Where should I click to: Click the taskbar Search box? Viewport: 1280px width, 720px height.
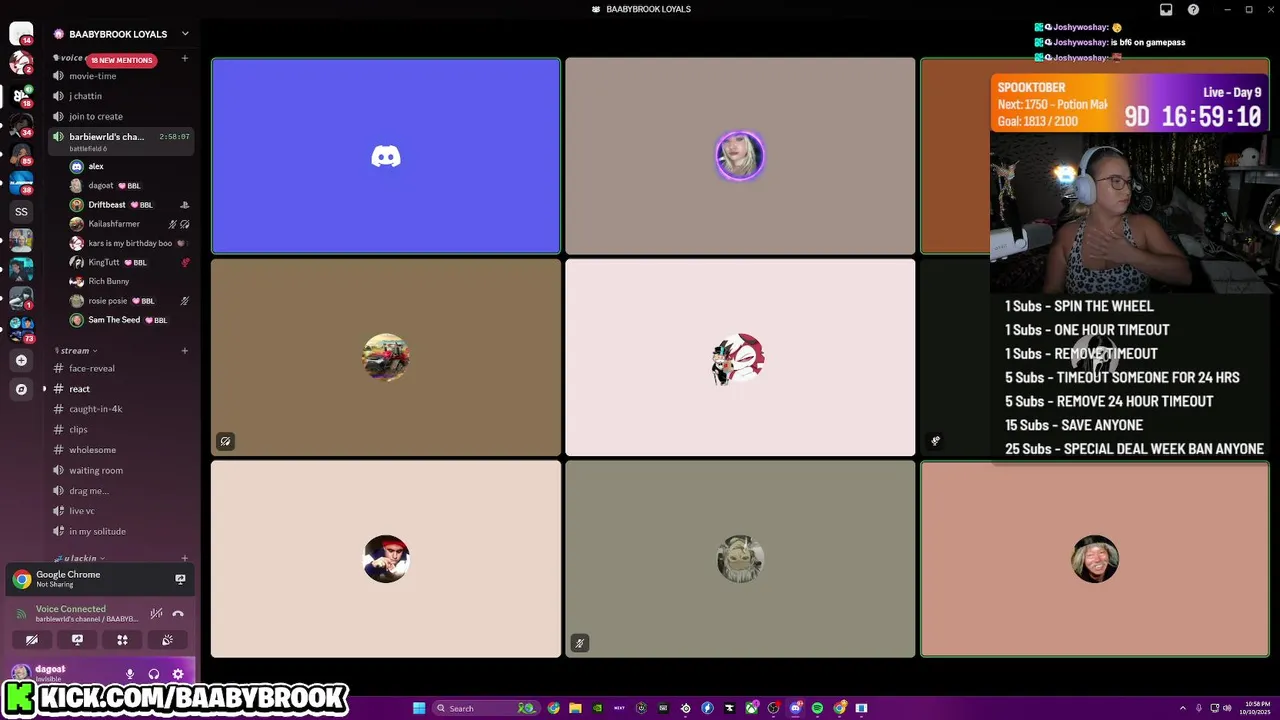[x=486, y=708]
